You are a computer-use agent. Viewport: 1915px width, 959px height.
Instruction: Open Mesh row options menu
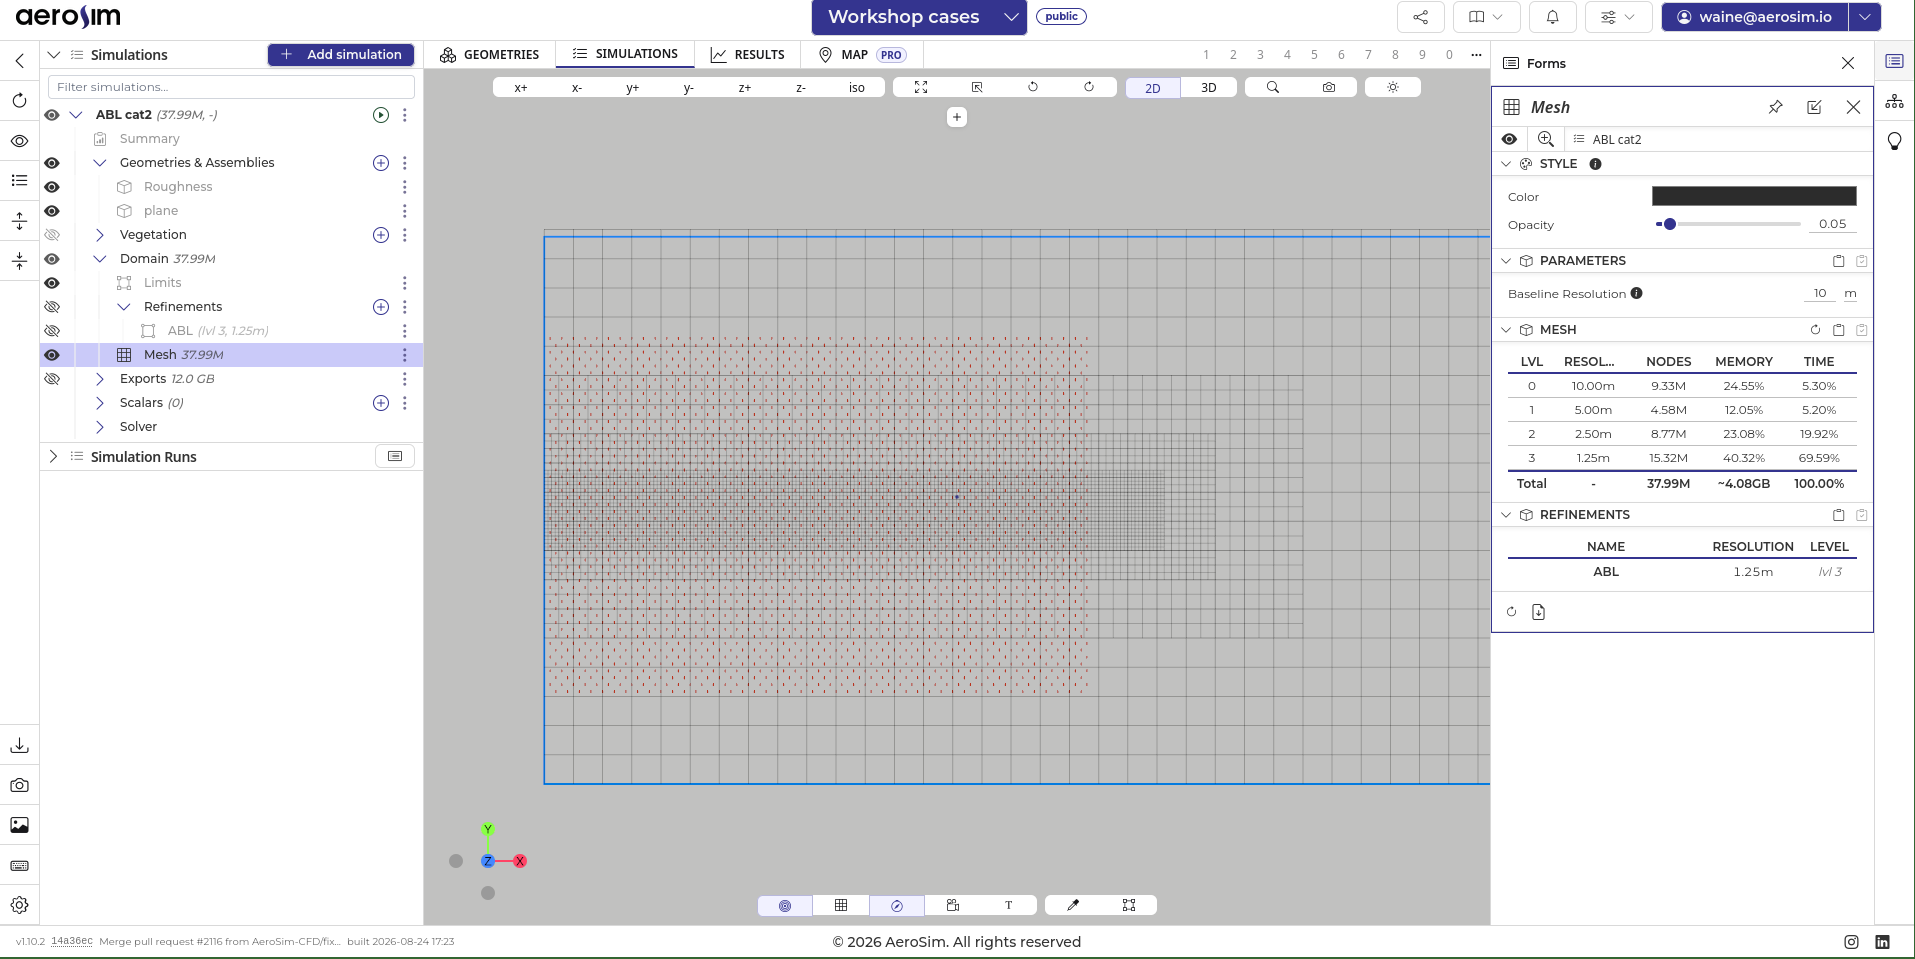click(404, 355)
